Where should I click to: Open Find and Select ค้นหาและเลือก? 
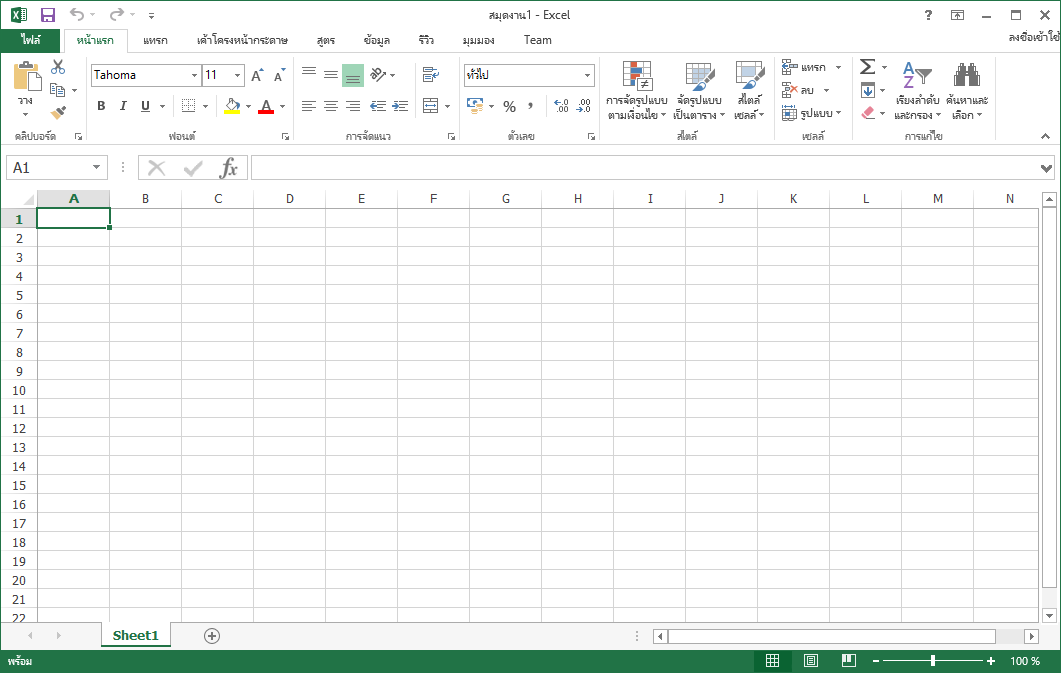(967, 91)
